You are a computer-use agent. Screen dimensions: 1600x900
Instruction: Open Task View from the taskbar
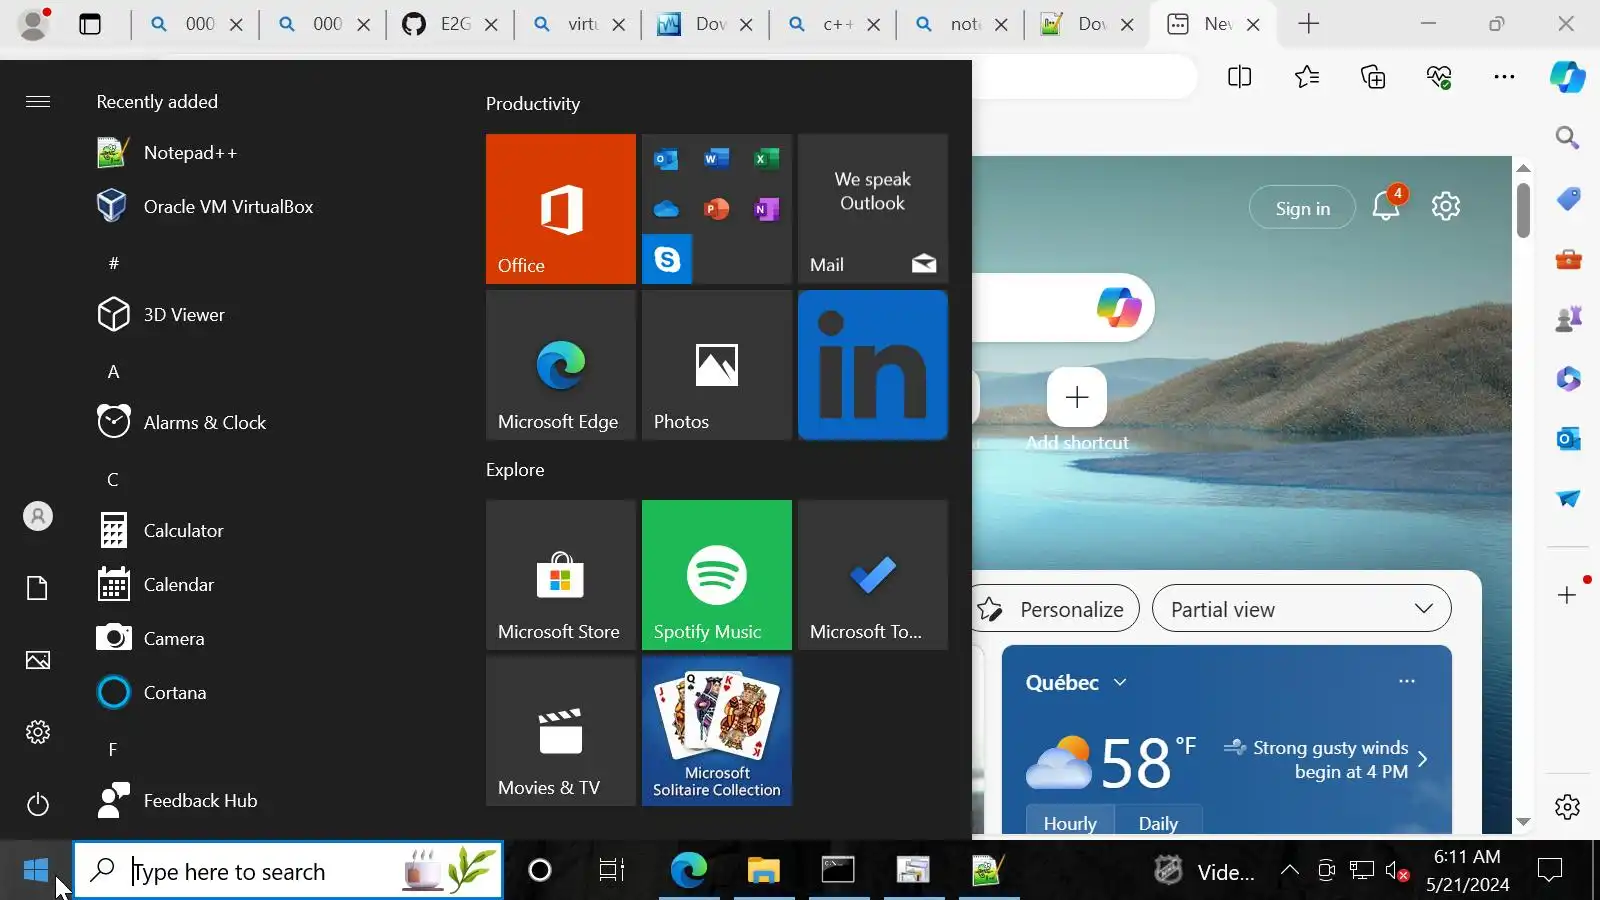(611, 871)
